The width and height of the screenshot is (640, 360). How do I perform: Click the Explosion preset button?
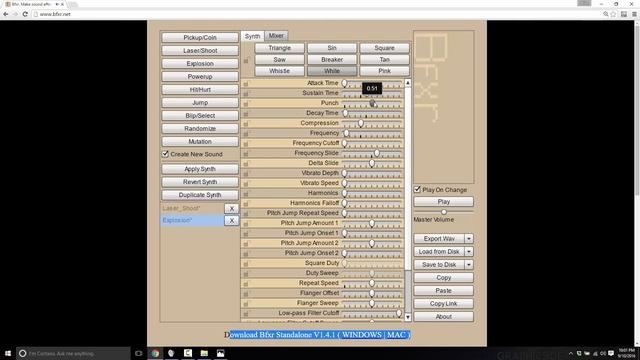click(200, 64)
